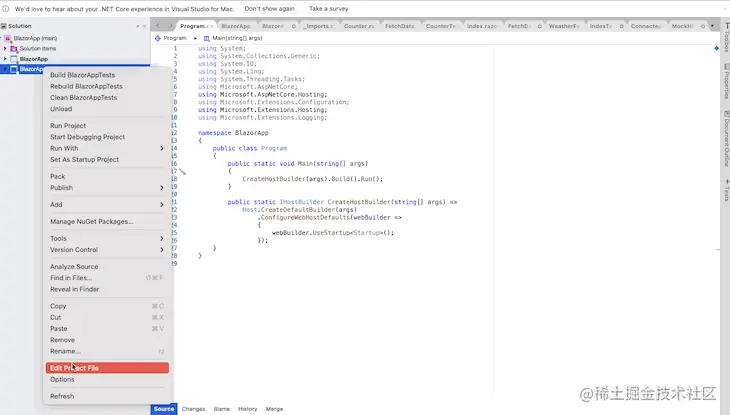Open the Index.razor editor tab
Viewport: 730px width, 415px height.
[x=482, y=26]
